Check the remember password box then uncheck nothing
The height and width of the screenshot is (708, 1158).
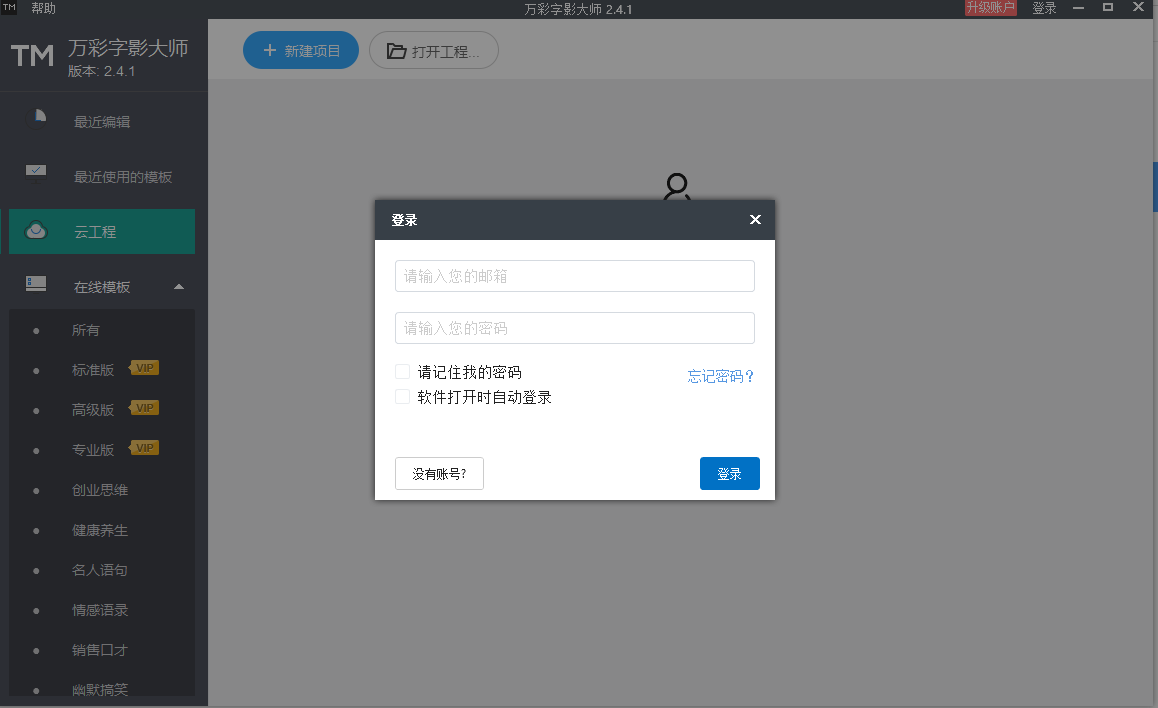coord(403,371)
